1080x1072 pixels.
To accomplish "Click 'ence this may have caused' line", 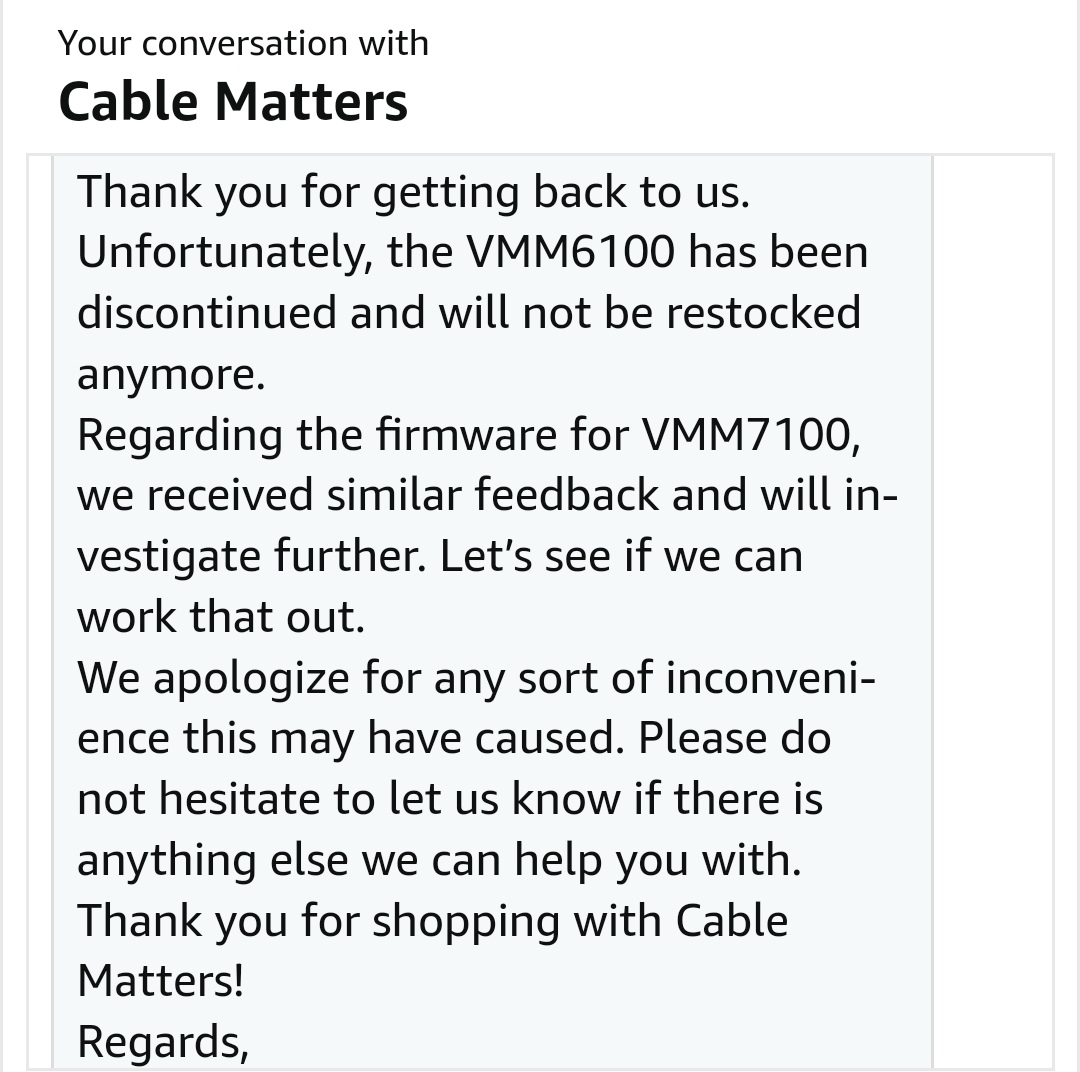I will click(454, 738).
